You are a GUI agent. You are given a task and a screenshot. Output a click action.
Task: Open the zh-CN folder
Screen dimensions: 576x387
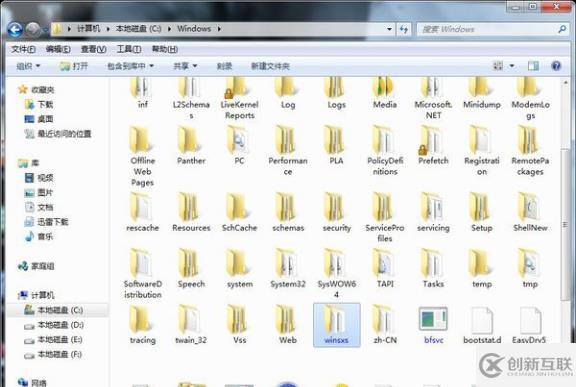click(x=385, y=325)
